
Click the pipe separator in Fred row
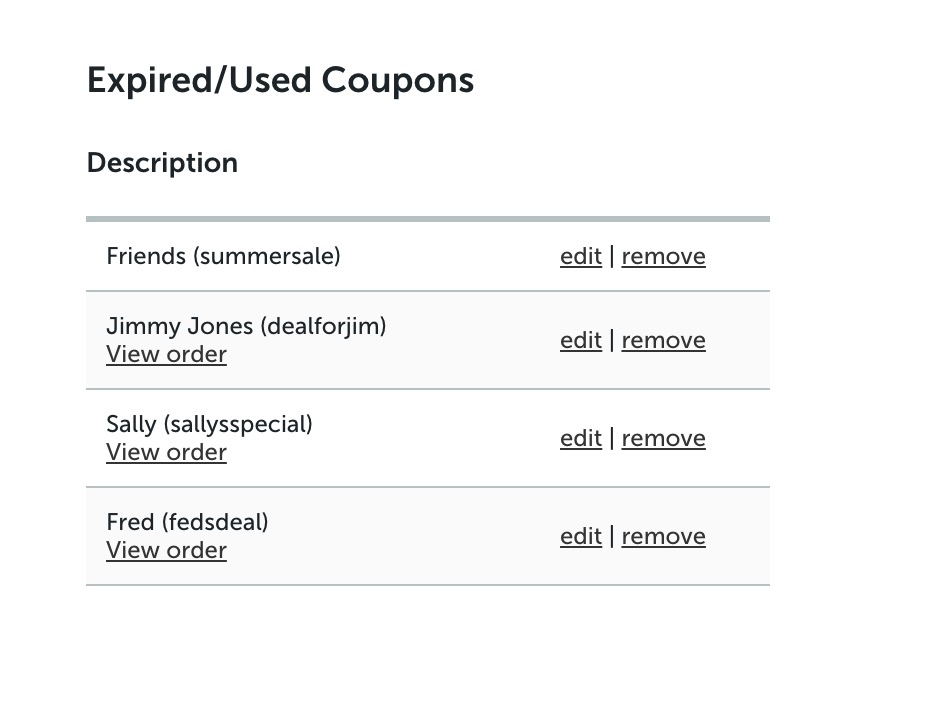point(611,537)
